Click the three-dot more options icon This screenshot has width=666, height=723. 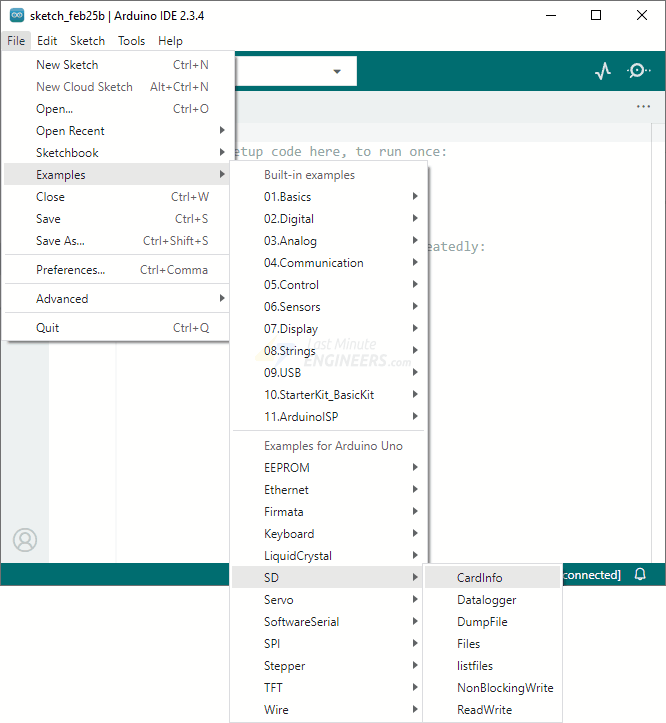(643, 107)
